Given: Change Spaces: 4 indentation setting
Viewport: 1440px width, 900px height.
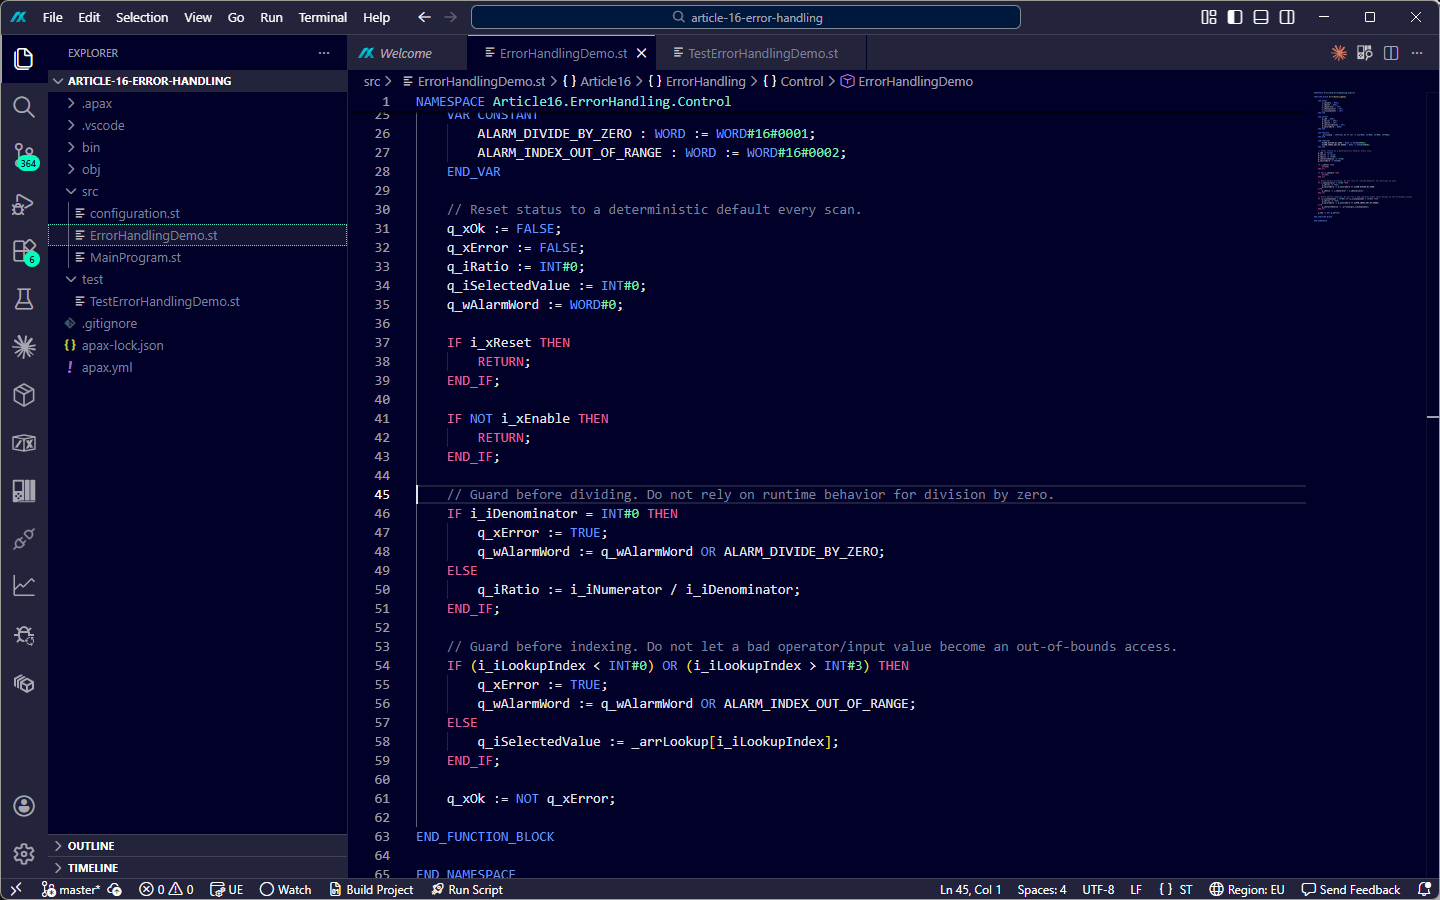Looking at the screenshot, I should [1042, 889].
